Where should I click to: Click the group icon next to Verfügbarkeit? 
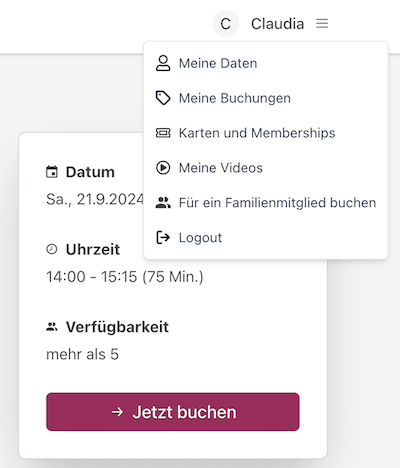52,327
